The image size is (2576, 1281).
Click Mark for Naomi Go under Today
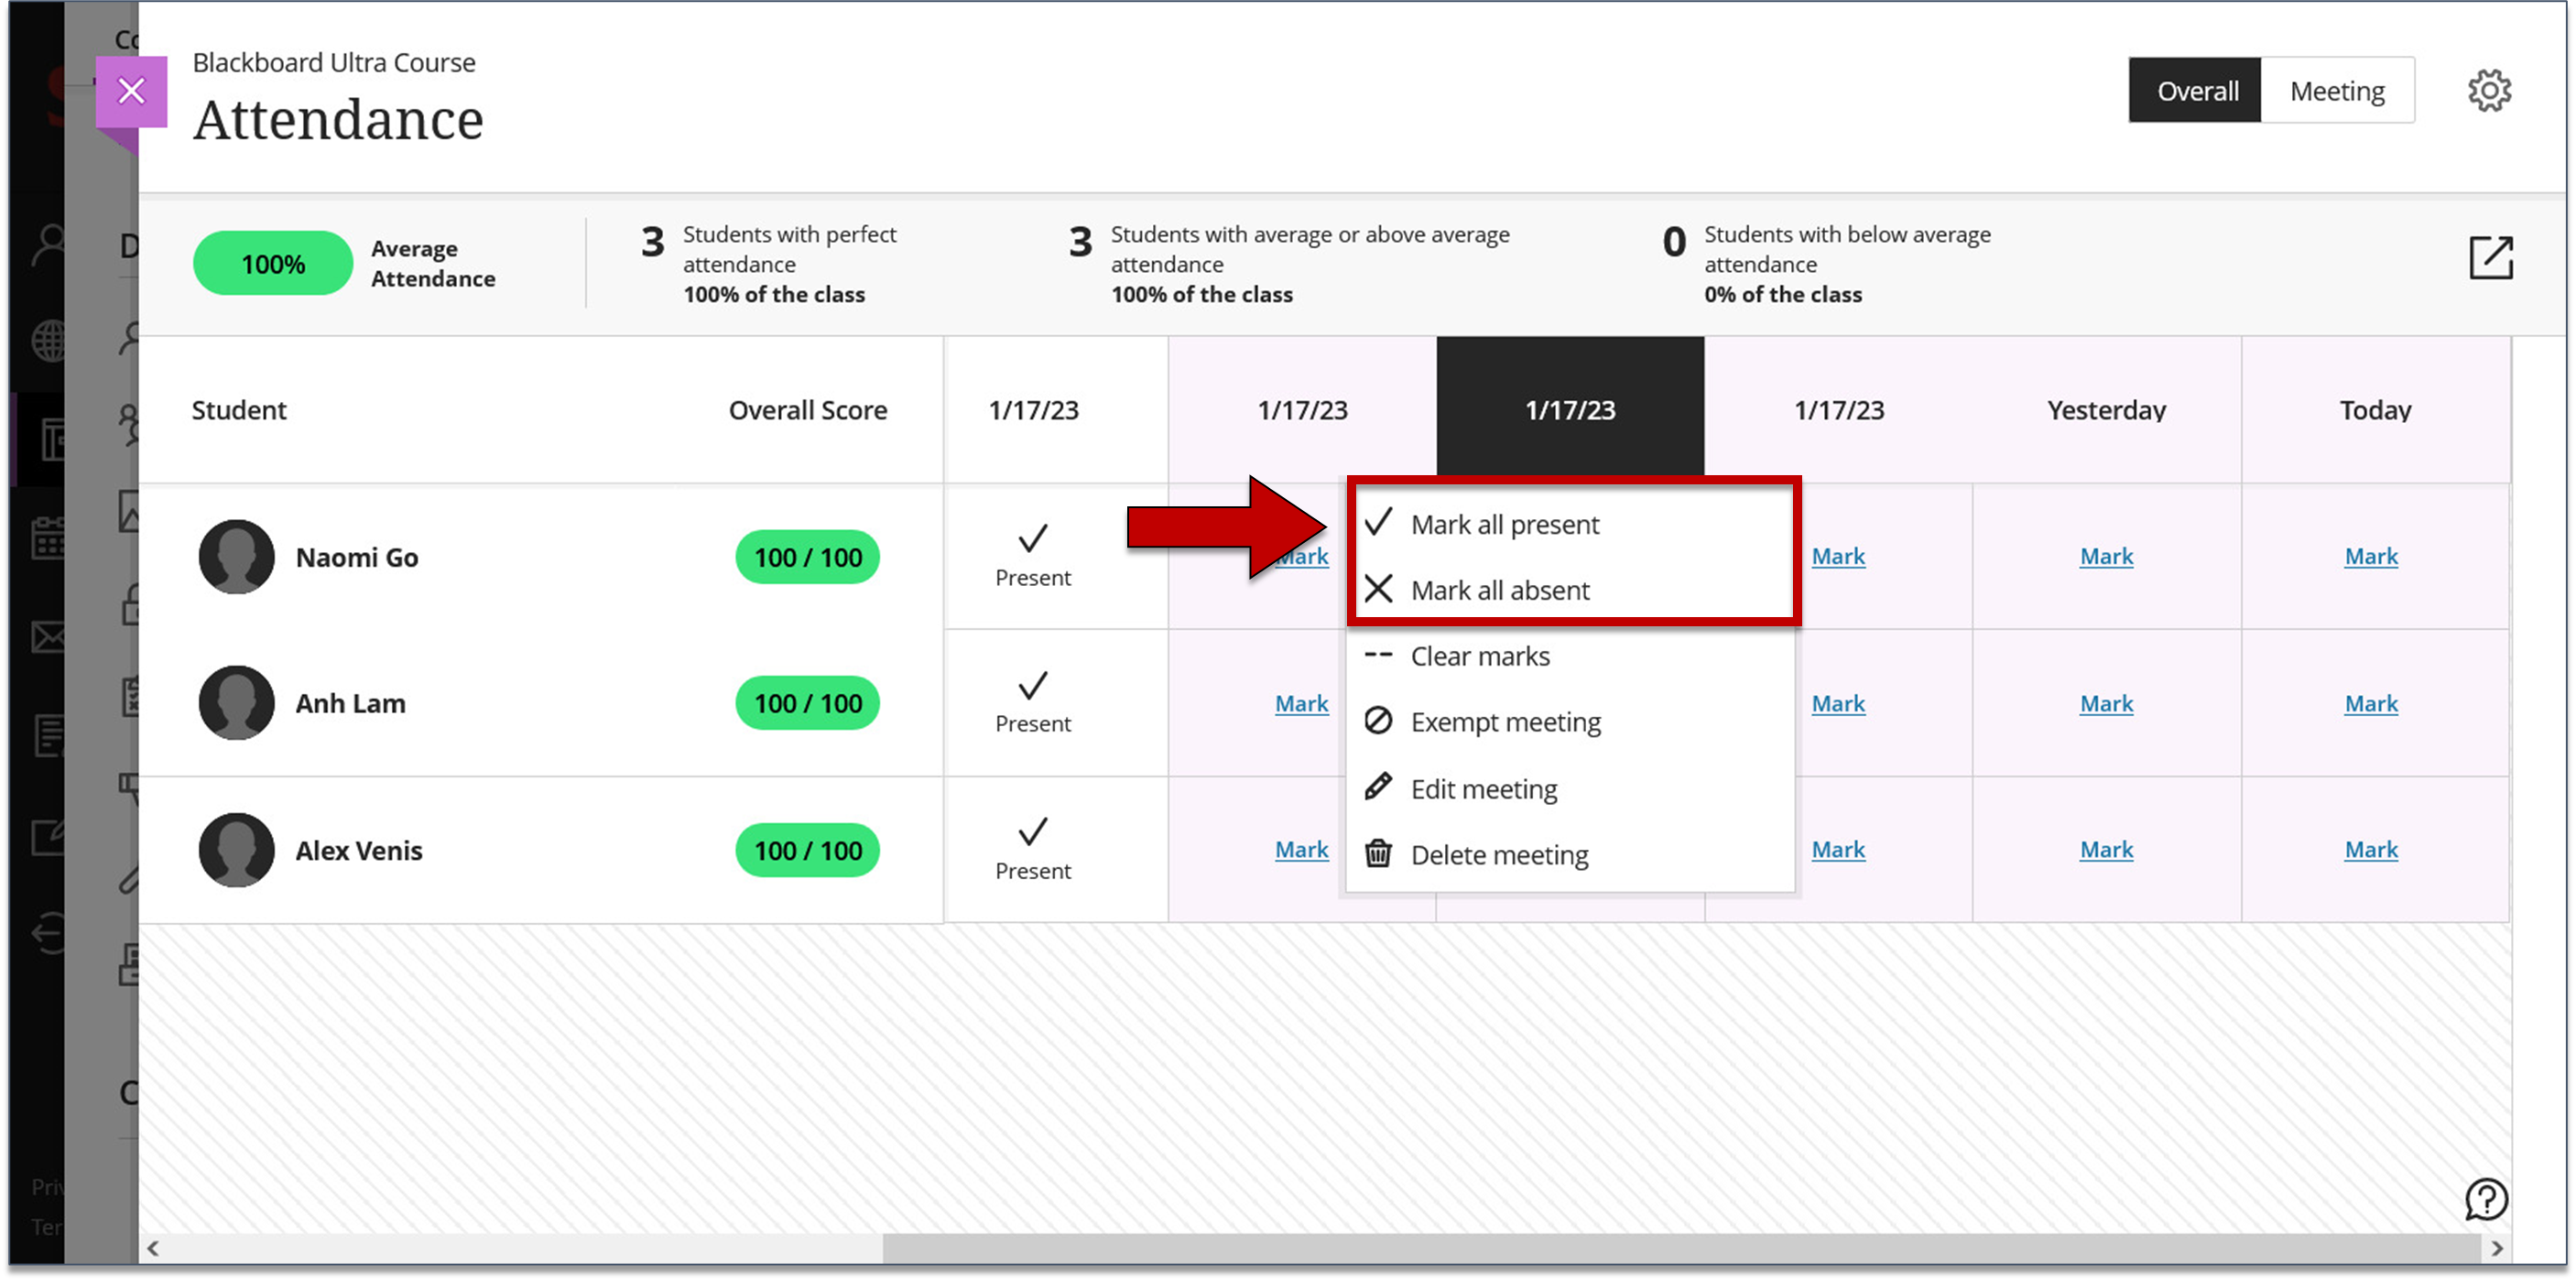(x=2371, y=556)
